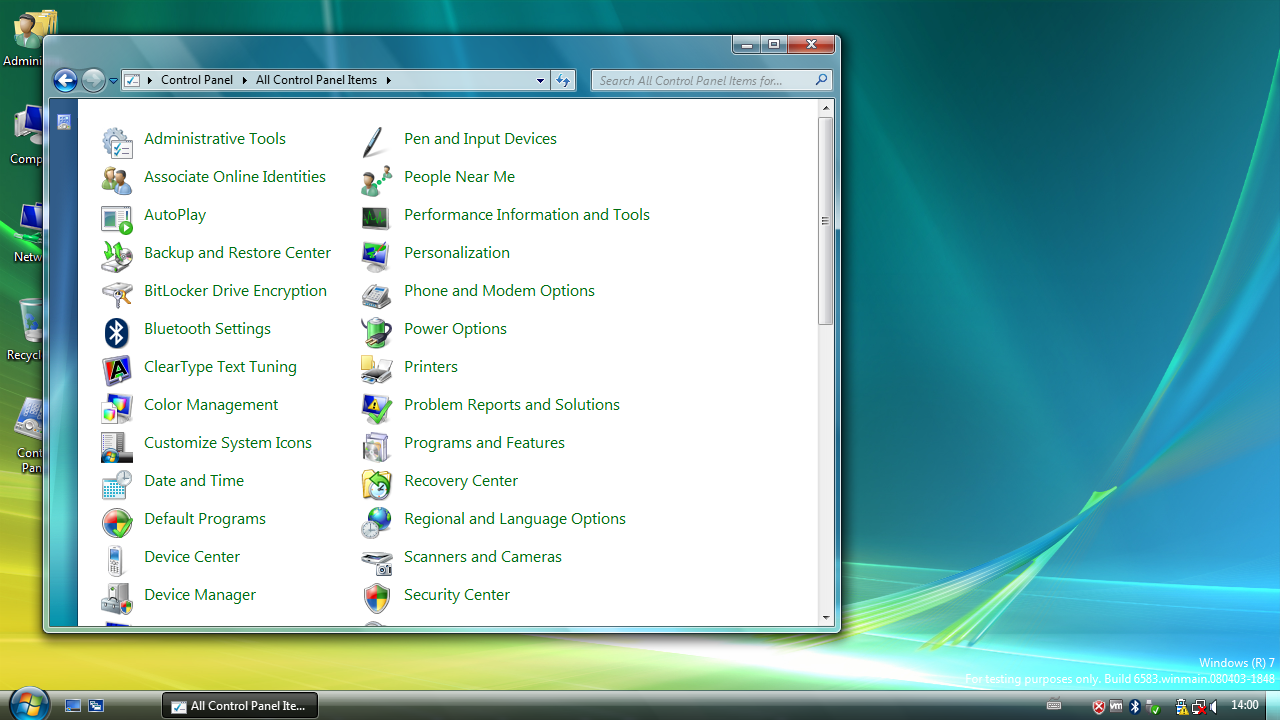Screen dimensions: 1280x720
Task: Open the Associate Online Identities link
Action: coord(235,177)
